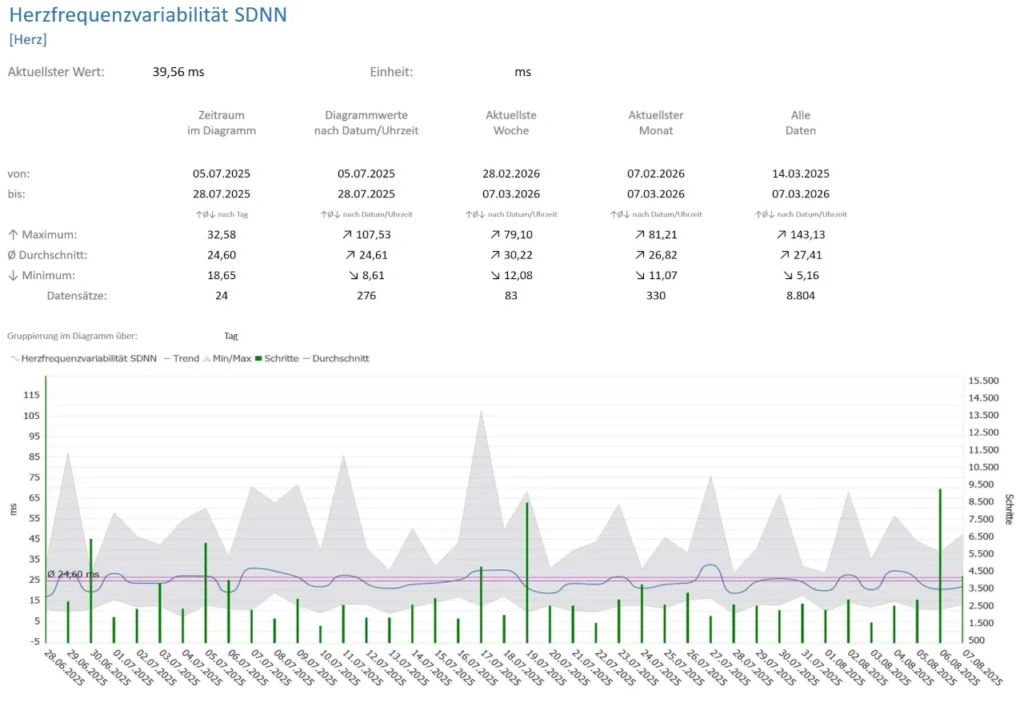Click the tall green step bar at 19.07.2025
The width and height of the screenshot is (1024, 702).
[x=527, y=572]
